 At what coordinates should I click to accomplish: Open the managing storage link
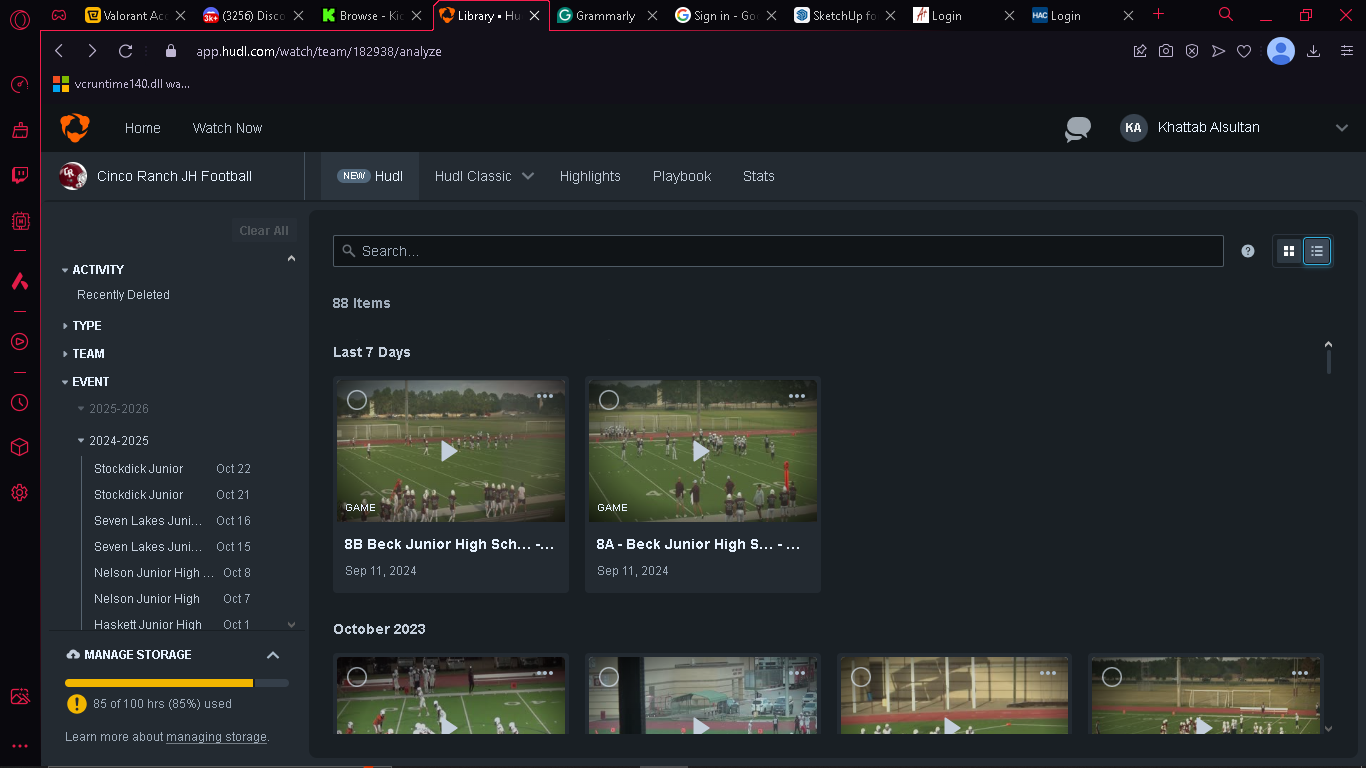(x=216, y=737)
